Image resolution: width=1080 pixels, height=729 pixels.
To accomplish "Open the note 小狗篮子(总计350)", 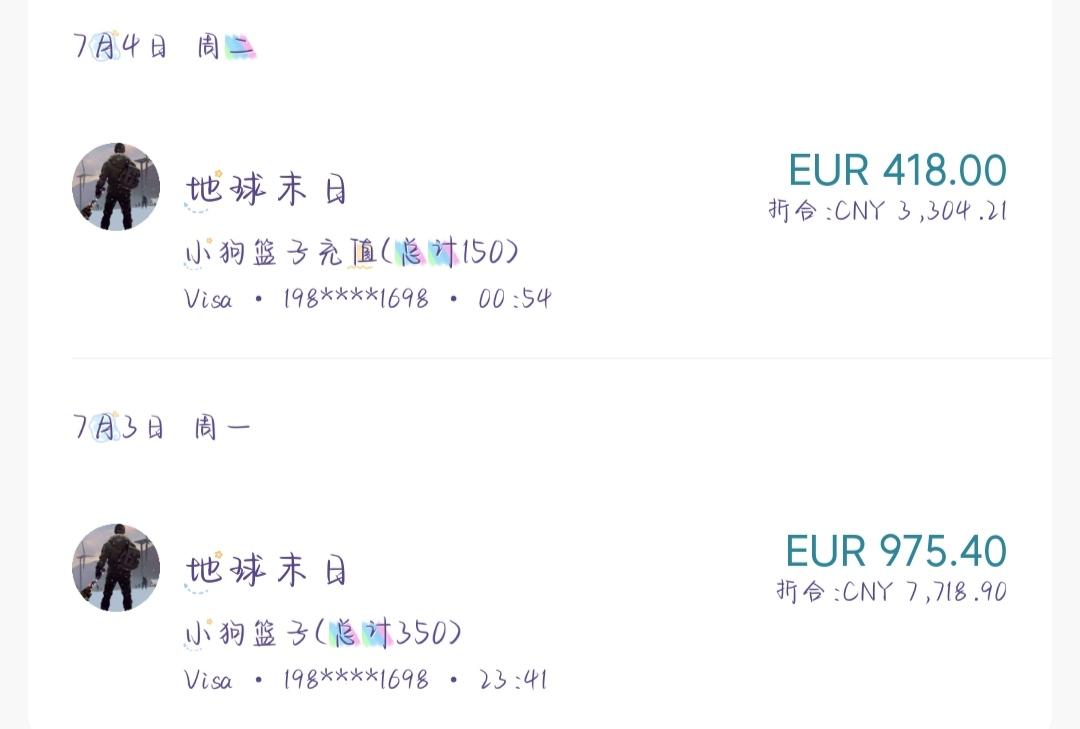I will [322, 633].
